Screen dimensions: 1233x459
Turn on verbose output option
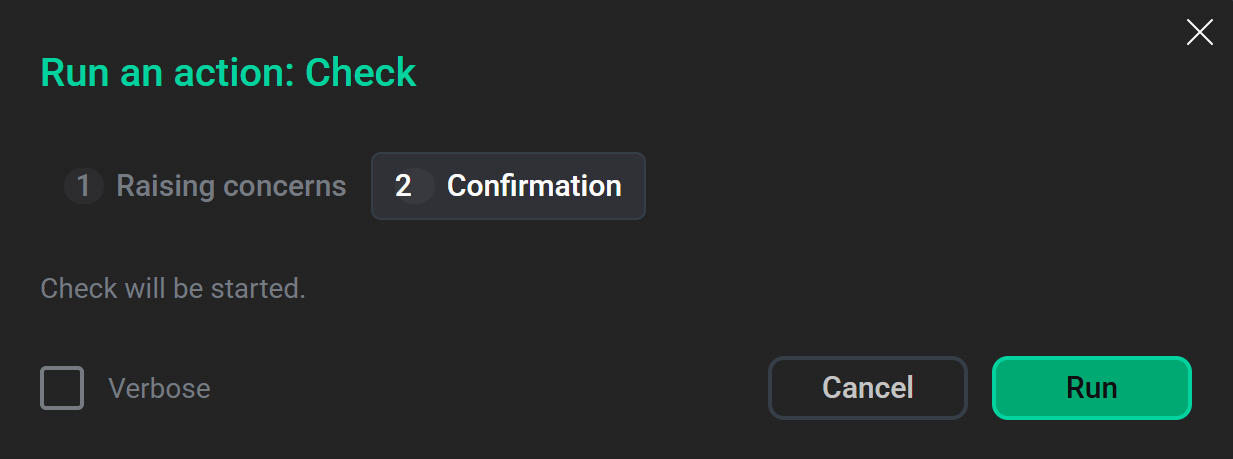[x=62, y=388]
